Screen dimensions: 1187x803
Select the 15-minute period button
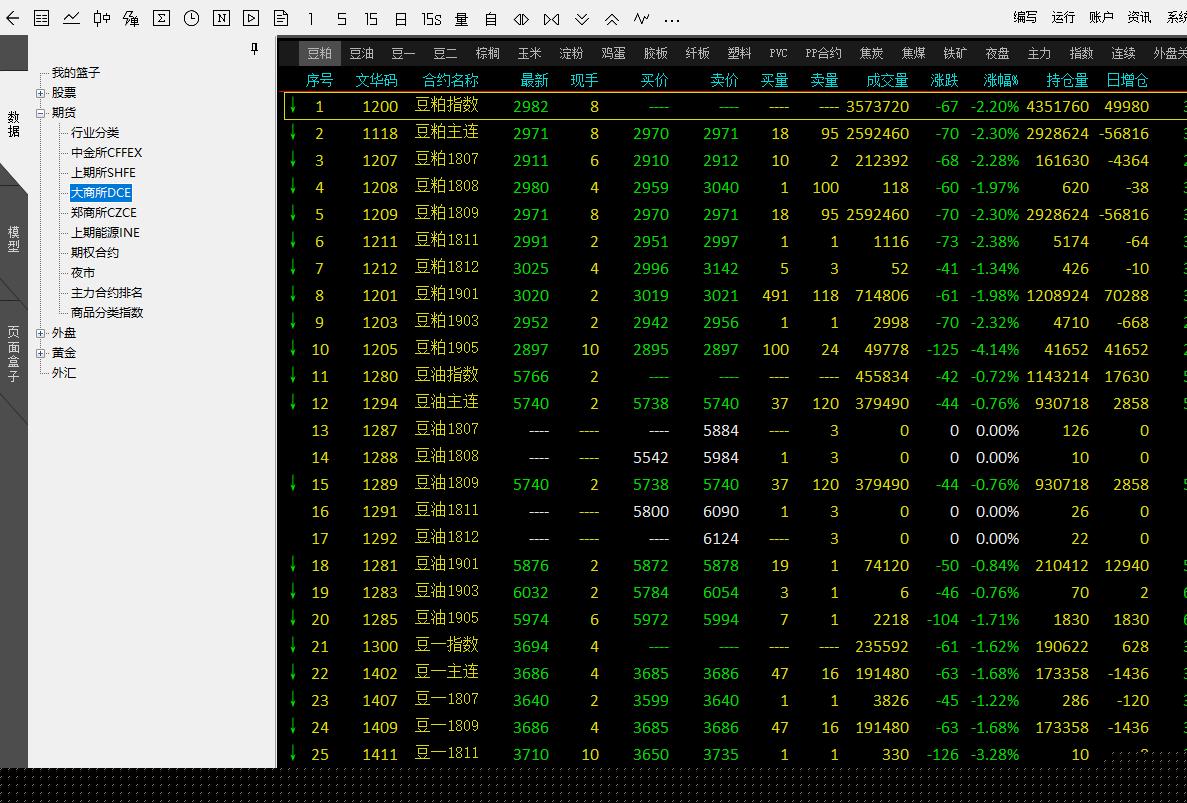click(x=371, y=19)
